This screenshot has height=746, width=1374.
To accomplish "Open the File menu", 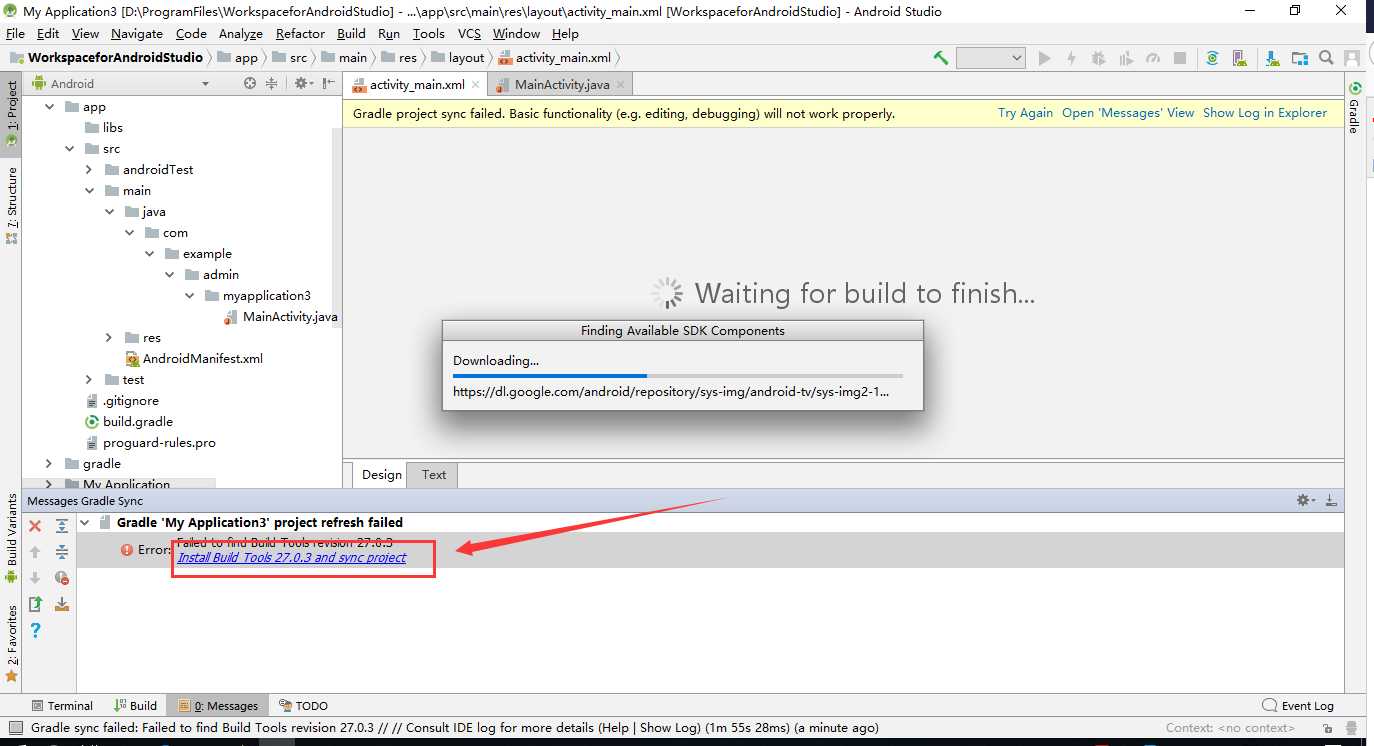I will [x=15, y=34].
